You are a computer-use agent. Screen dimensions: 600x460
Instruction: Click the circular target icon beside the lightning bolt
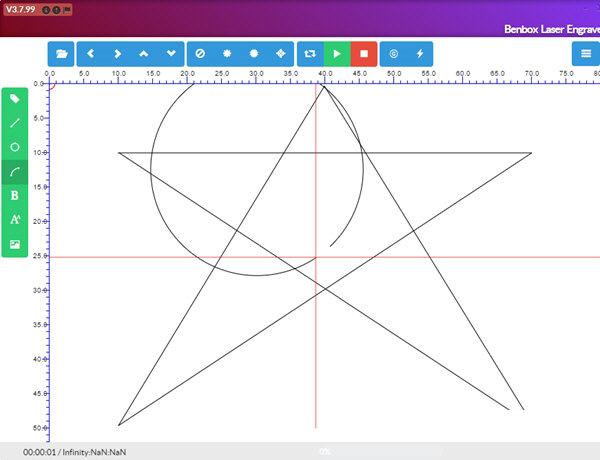coord(393,53)
